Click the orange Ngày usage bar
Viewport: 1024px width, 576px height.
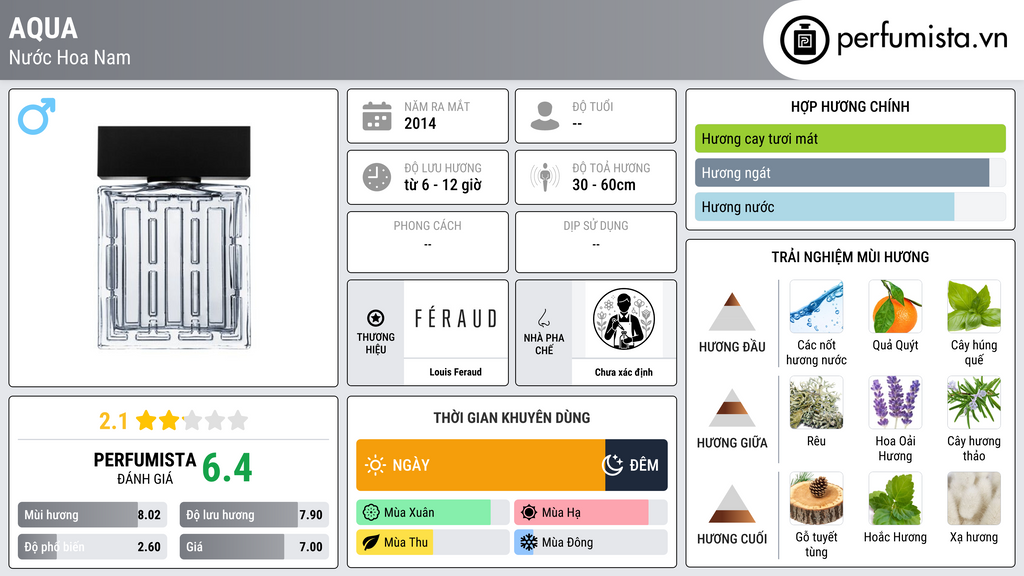481,465
